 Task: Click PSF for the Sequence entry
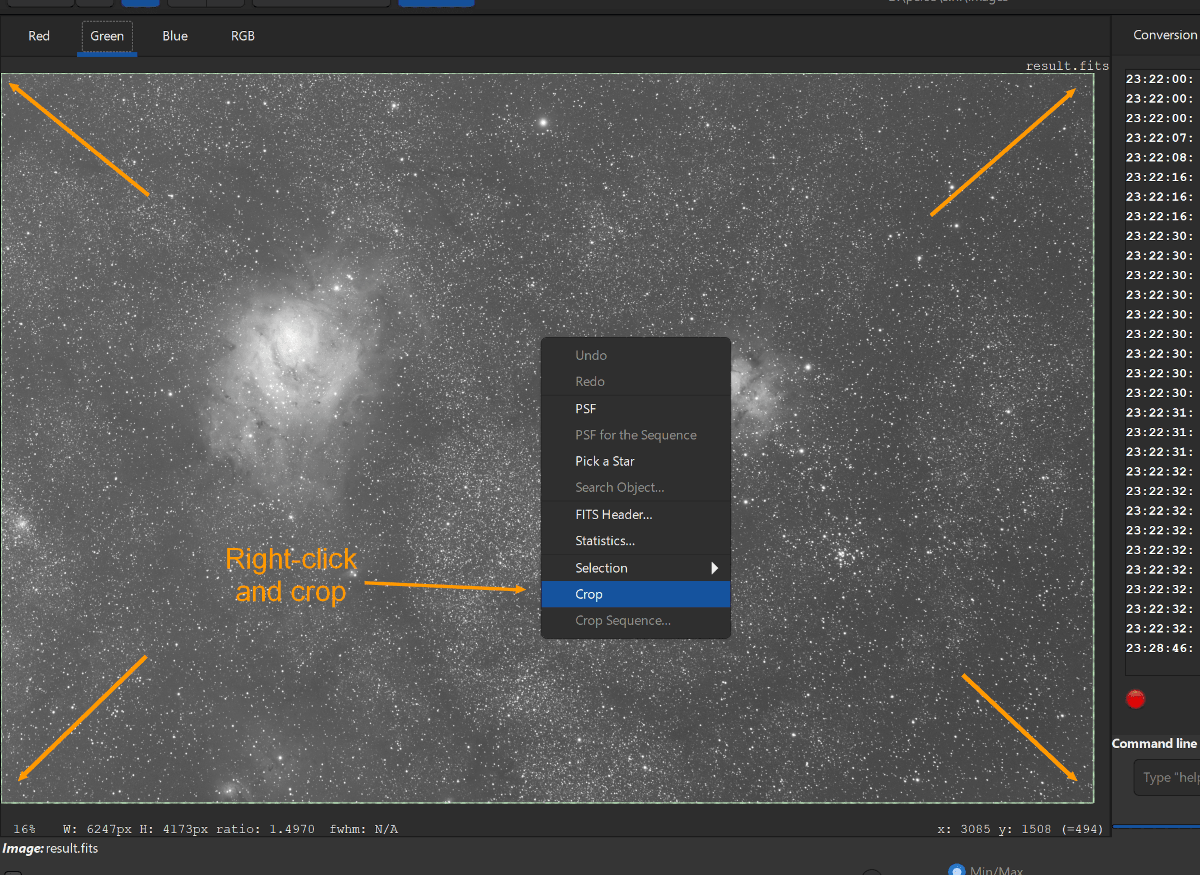click(x=635, y=435)
